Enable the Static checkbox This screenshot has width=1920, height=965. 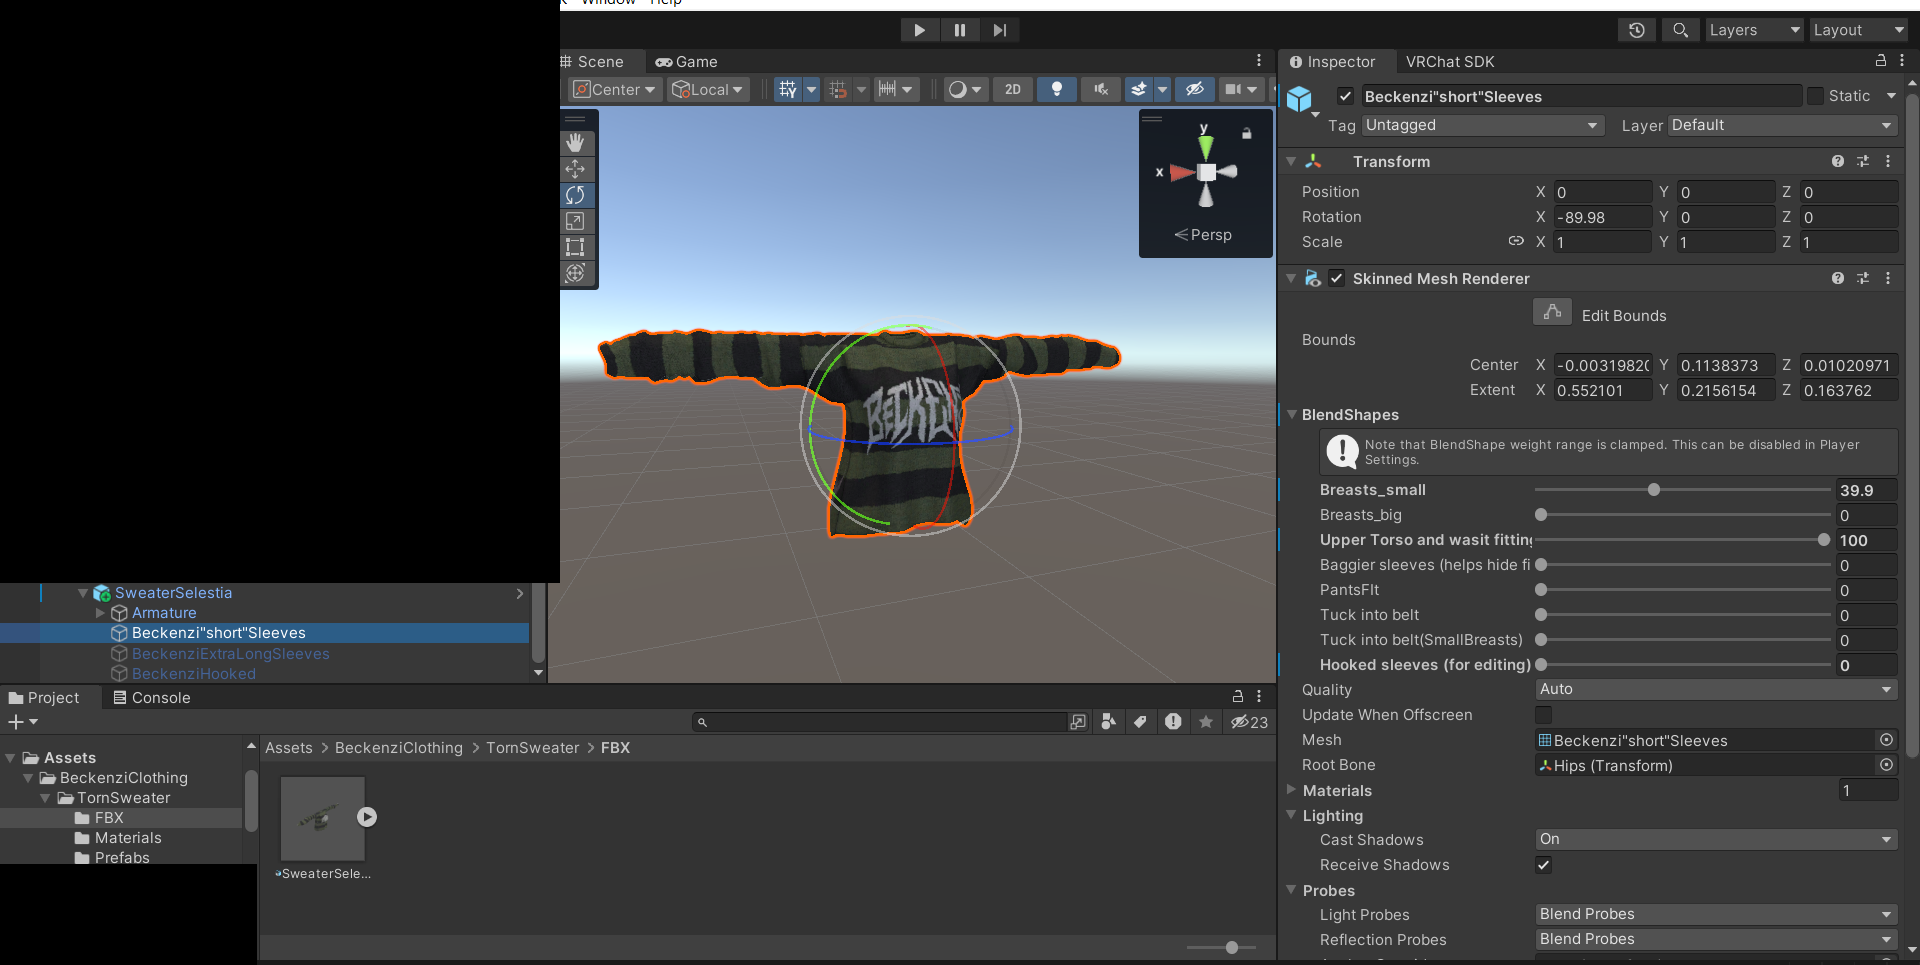[x=1816, y=96]
